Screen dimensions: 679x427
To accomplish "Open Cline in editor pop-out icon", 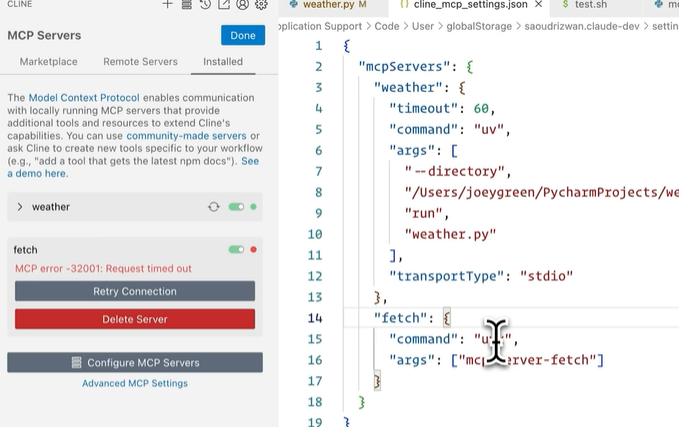I will click(x=224, y=4).
